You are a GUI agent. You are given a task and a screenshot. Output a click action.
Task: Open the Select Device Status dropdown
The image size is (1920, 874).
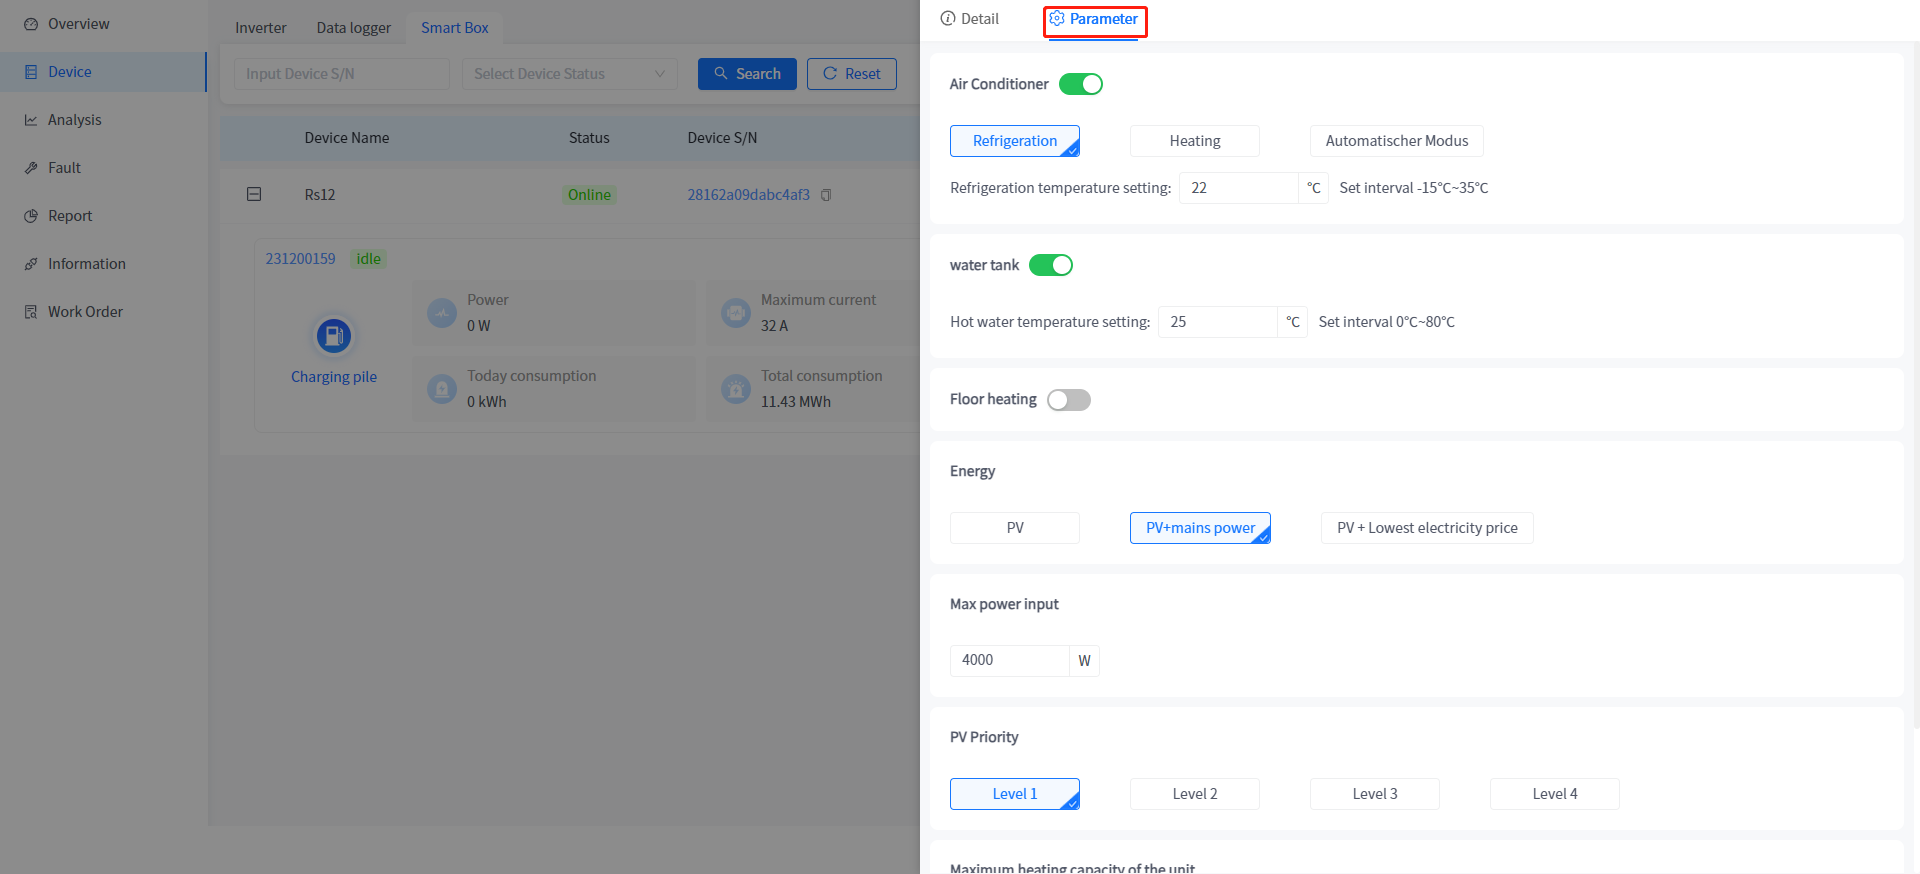[x=569, y=74]
